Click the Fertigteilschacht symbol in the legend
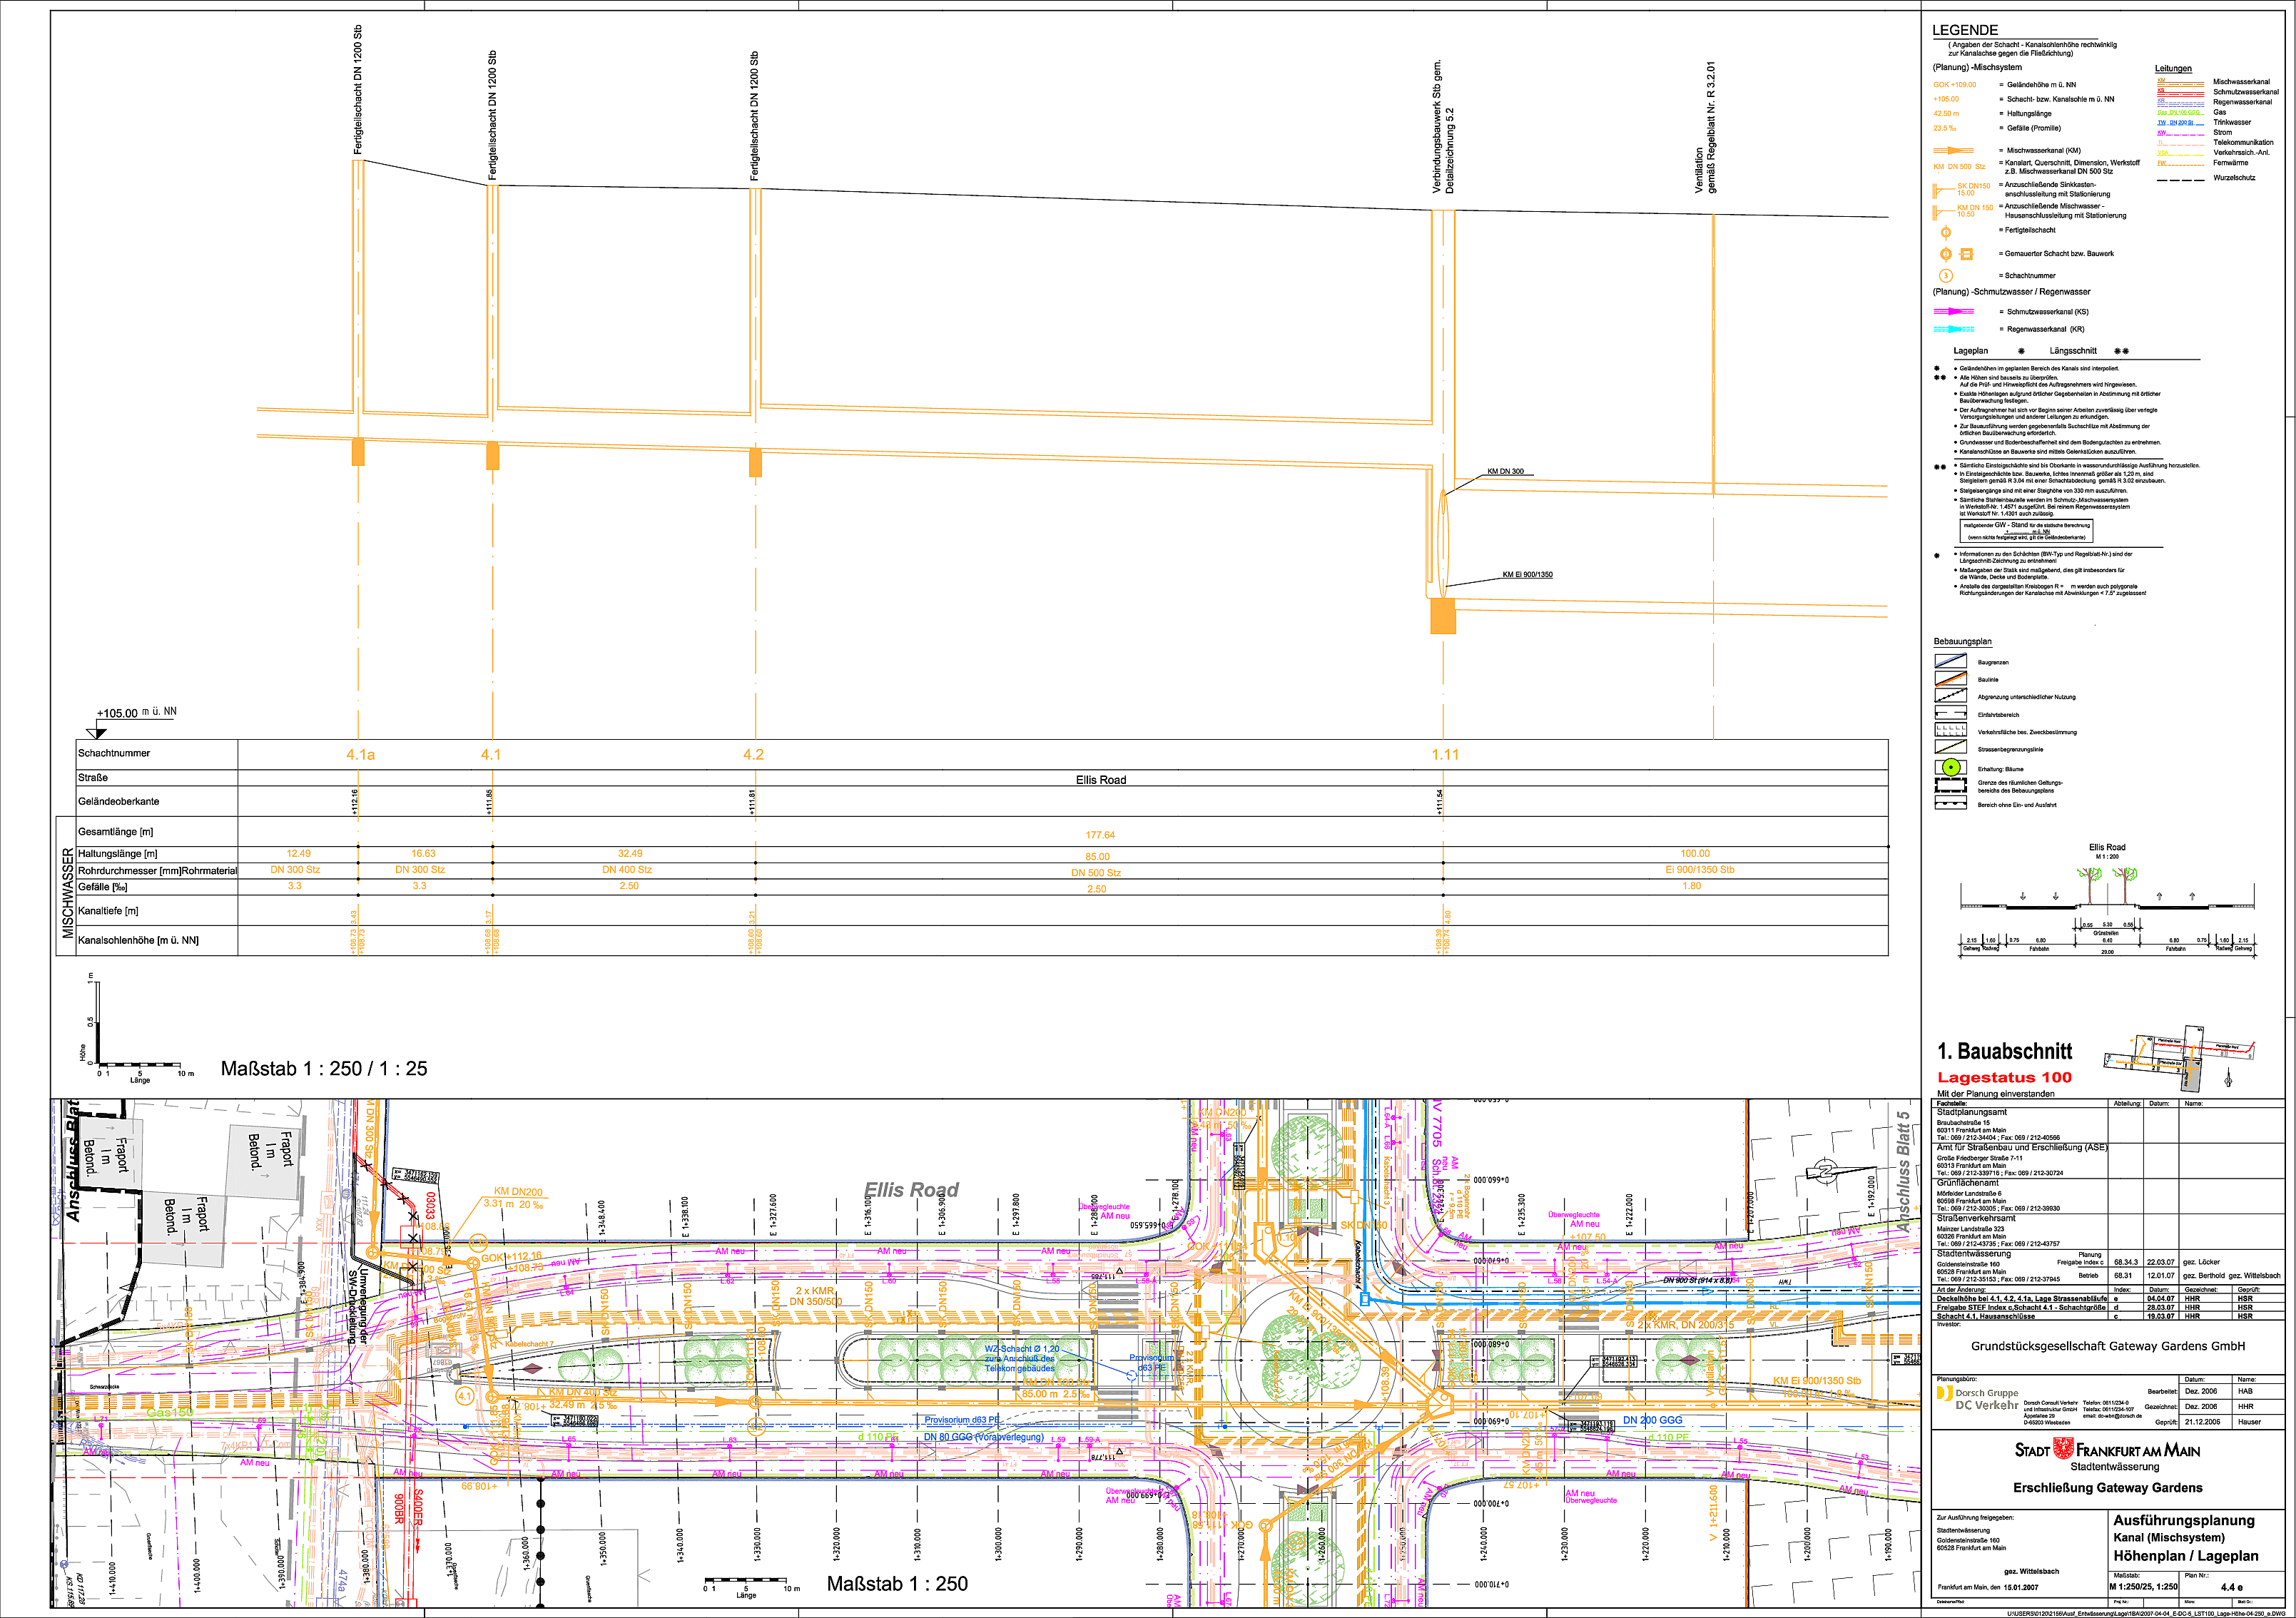The height and width of the screenshot is (1618, 2296). click(1945, 232)
